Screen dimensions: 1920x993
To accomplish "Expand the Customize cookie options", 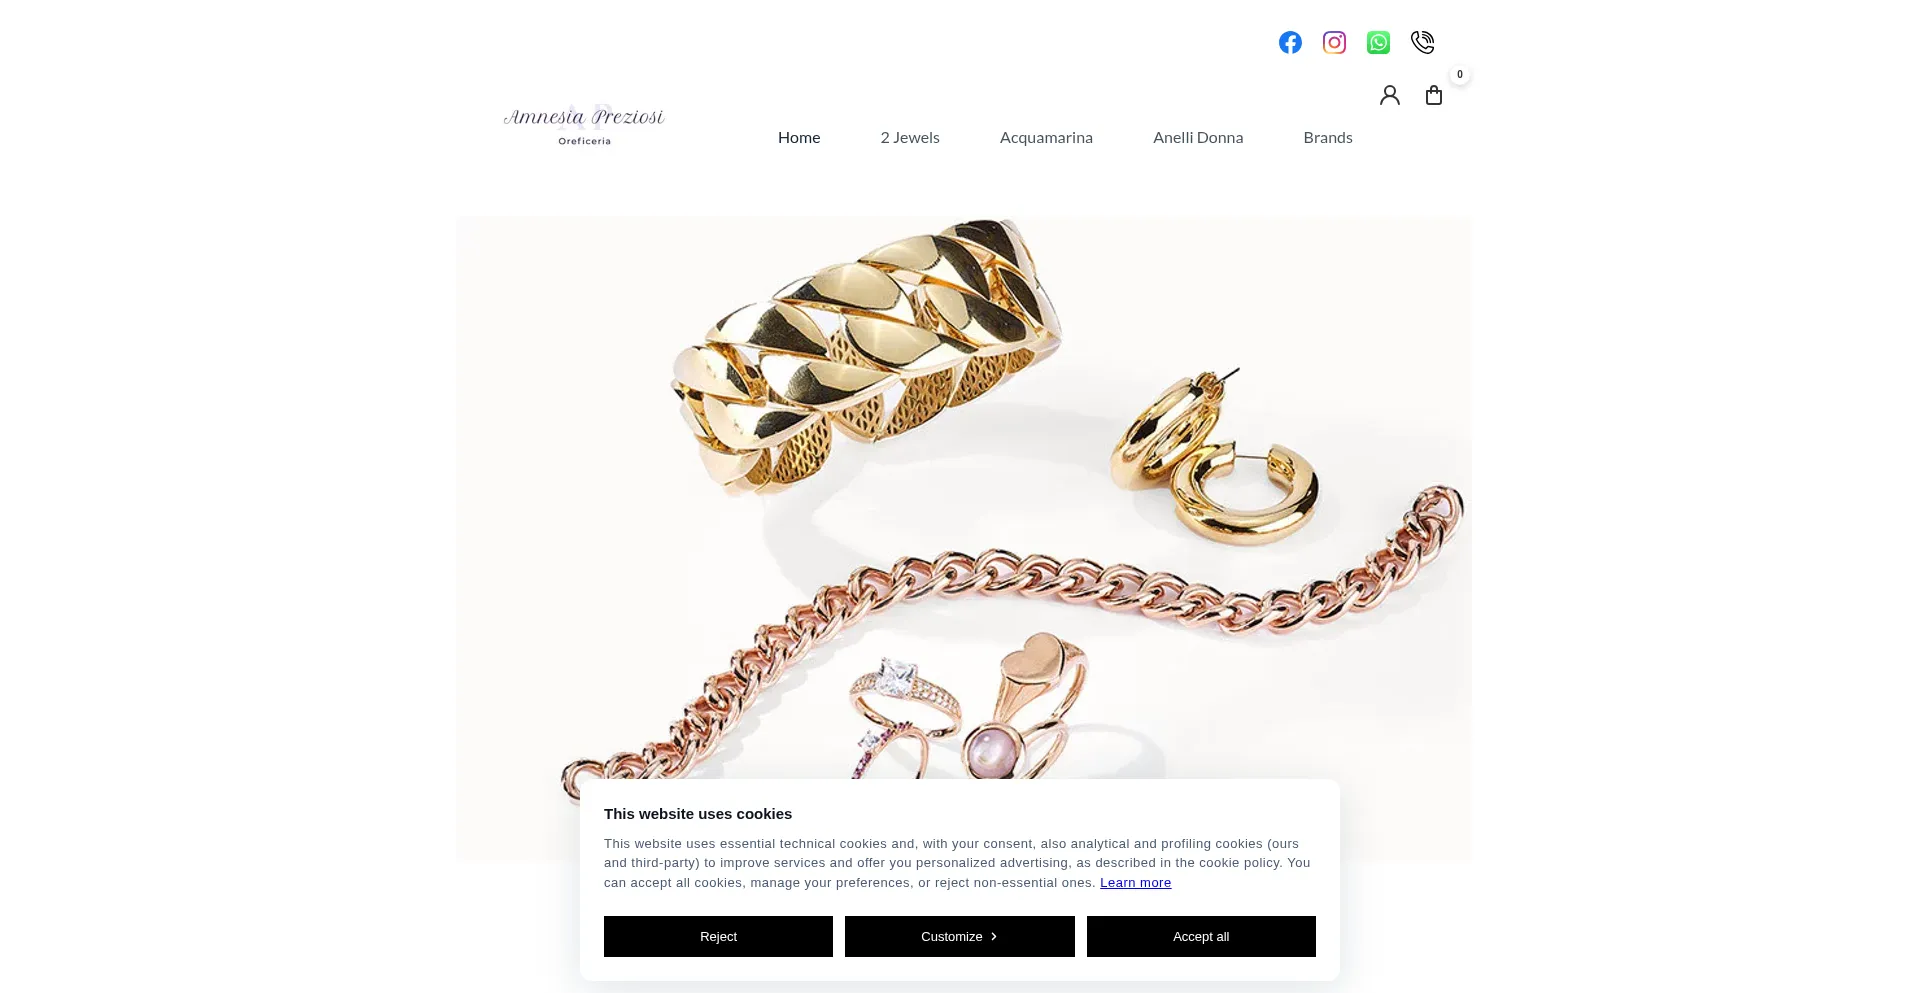I will coord(959,936).
